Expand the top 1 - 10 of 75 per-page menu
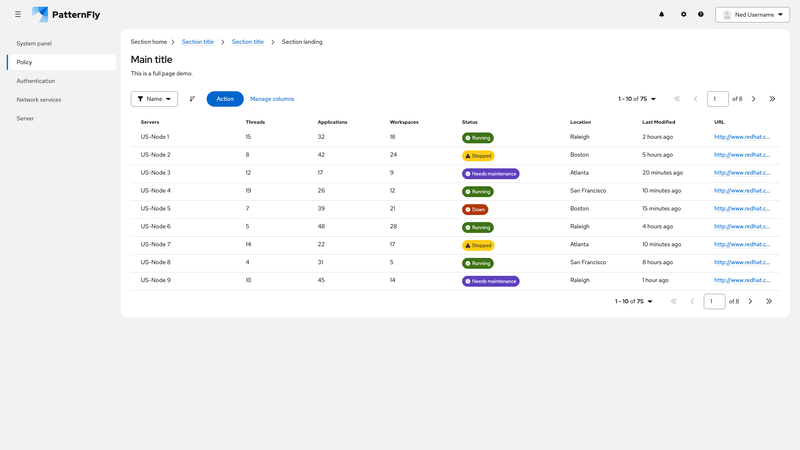Screen dimensions: 800x450 637,99
